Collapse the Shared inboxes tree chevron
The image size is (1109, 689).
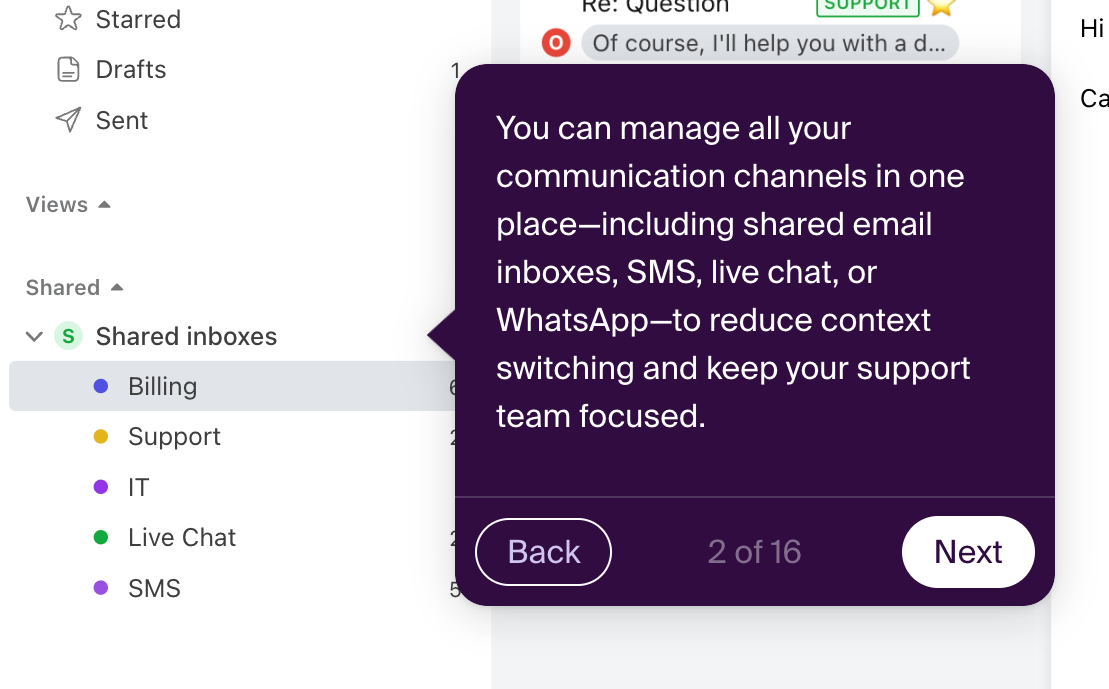click(x=34, y=337)
